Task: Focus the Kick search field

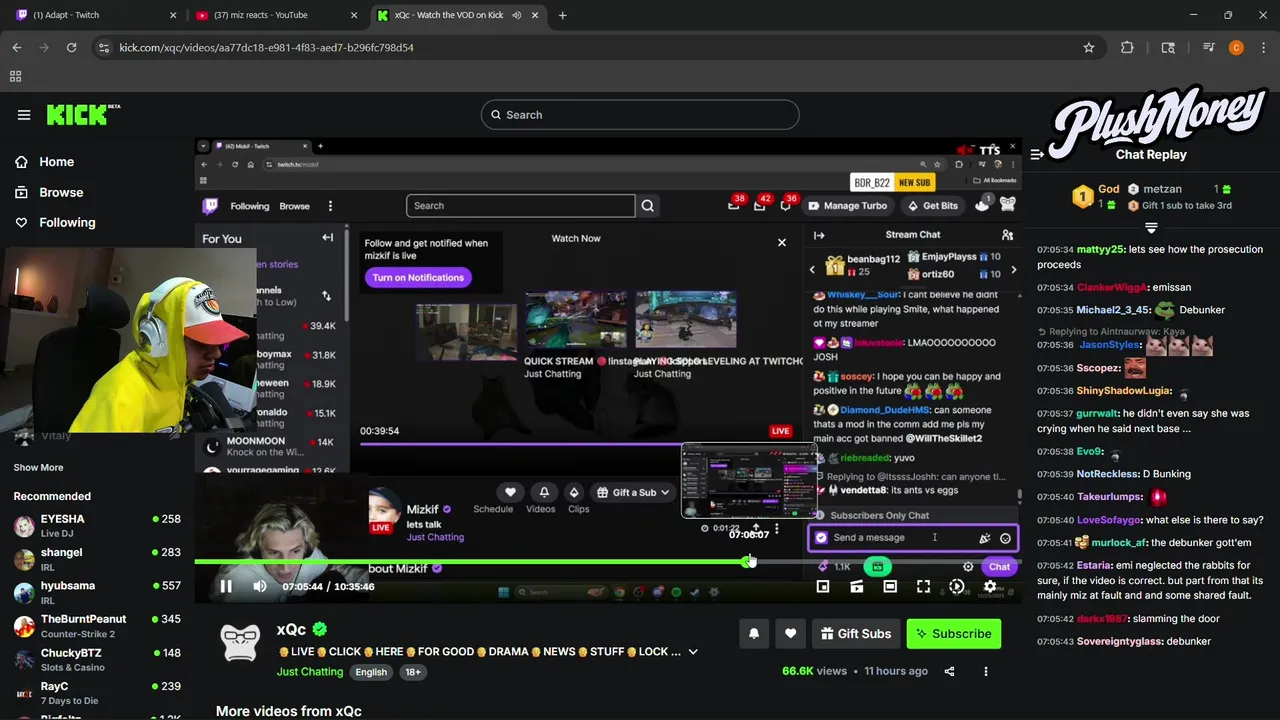Action: (640, 115)
